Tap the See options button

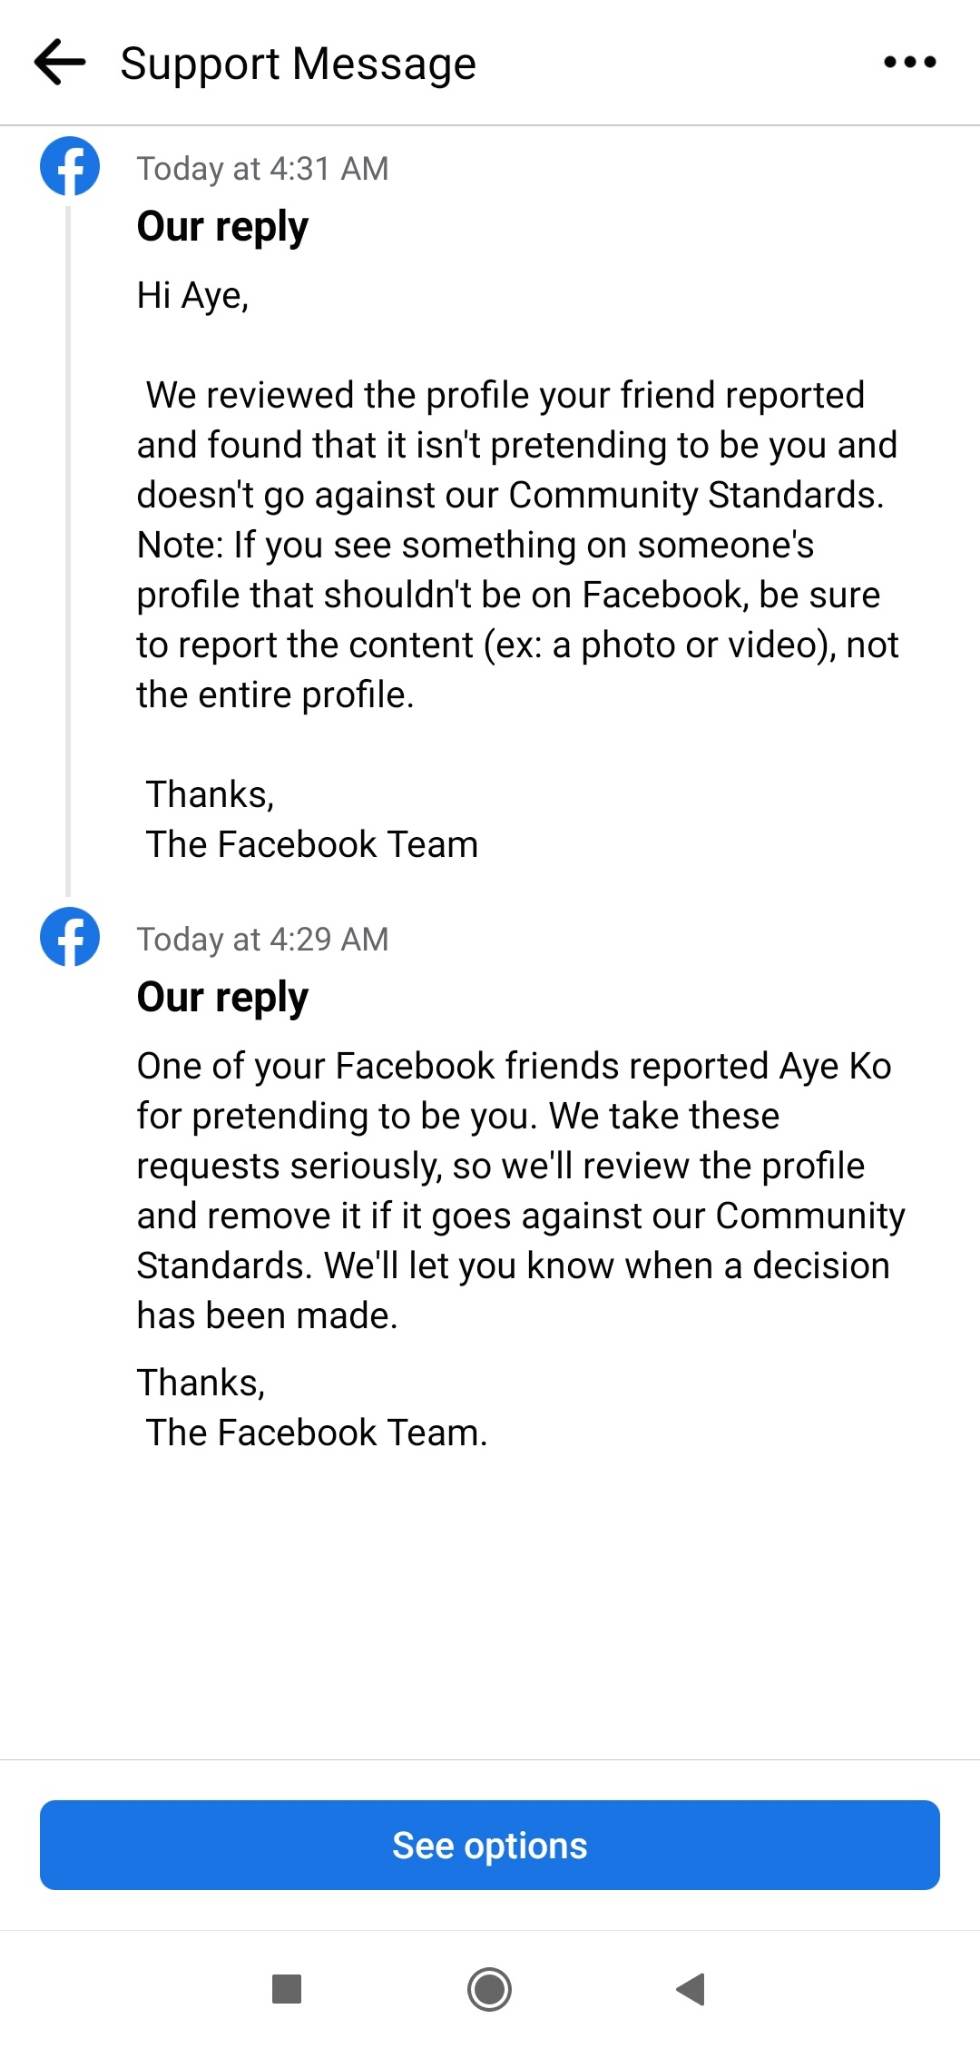pos(489,1845)
